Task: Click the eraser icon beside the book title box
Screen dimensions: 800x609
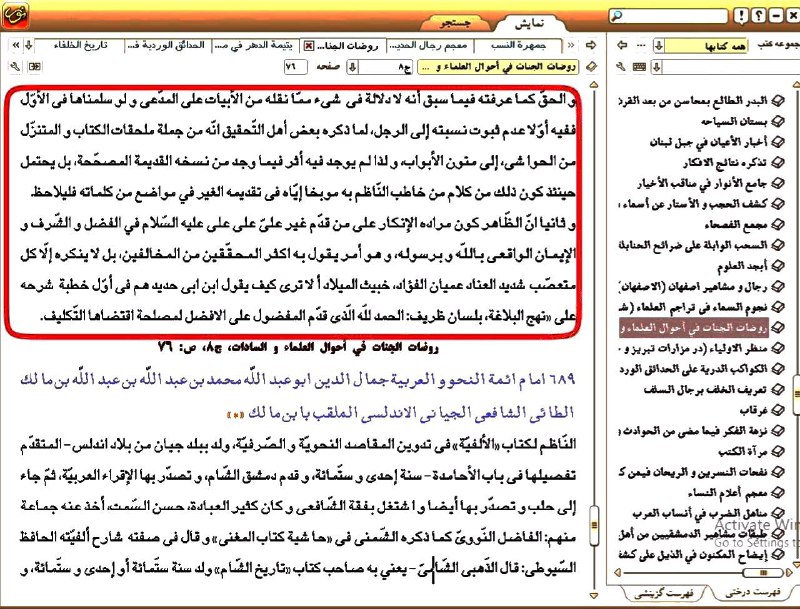Action: (591, 66)
